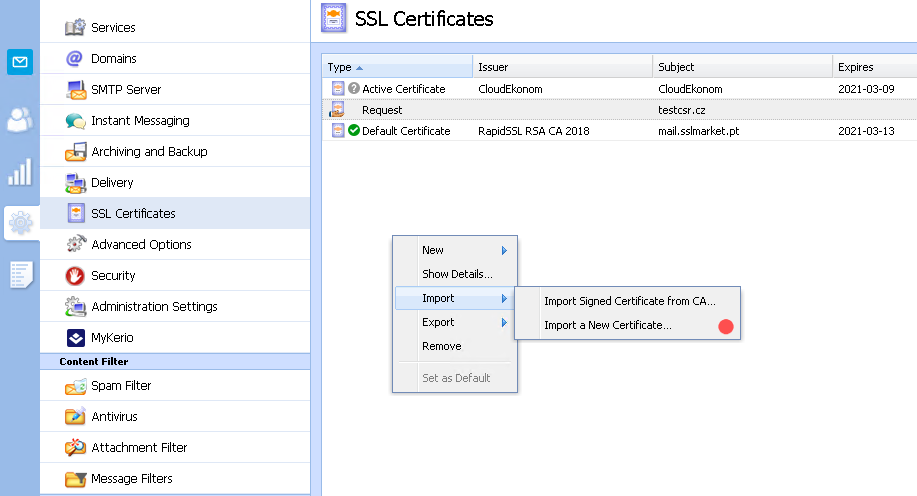917x496 pixels.
Task: Open the Attachment Filter page
Action: tap(175, 447)
